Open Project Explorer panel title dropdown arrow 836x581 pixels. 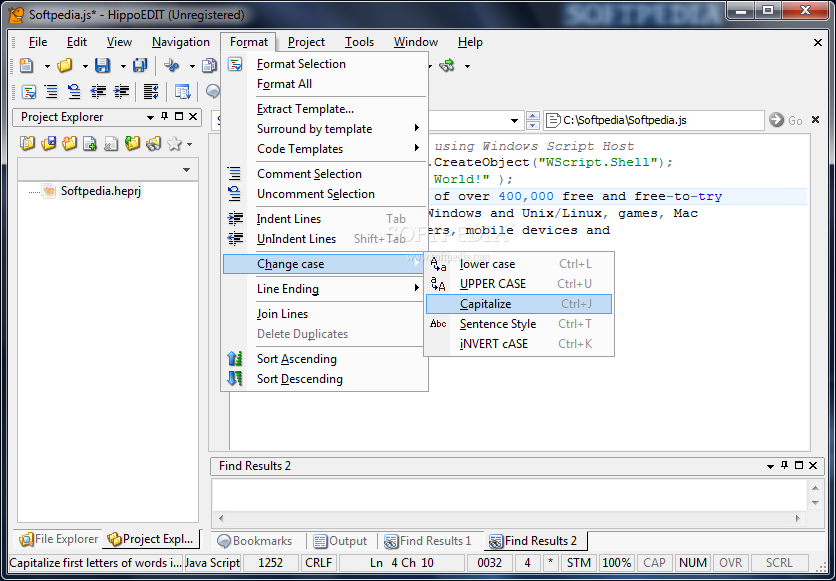point(150,117)
